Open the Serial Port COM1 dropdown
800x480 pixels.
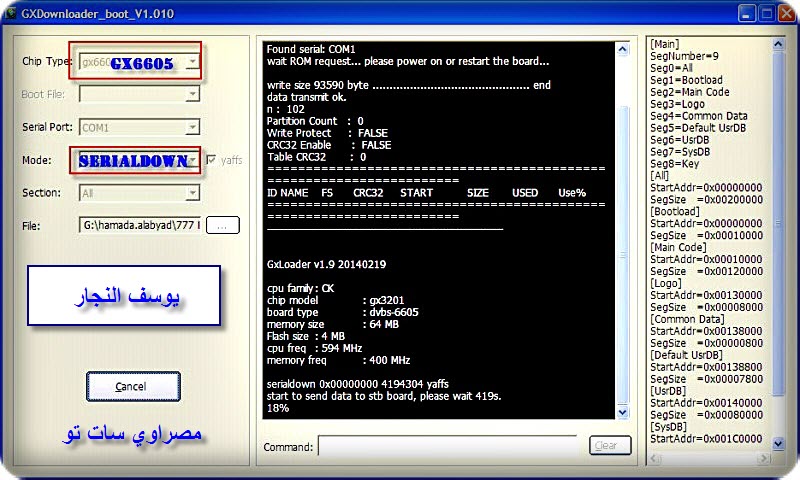click(x=192, y=128)
